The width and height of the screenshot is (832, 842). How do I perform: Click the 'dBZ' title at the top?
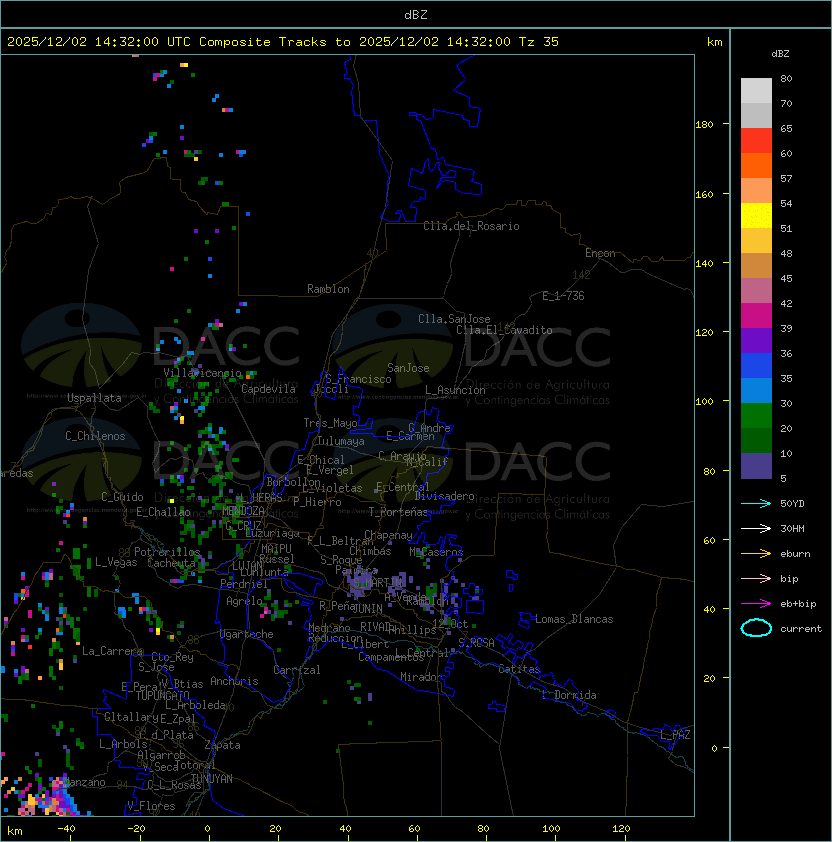click(x=416, y=15)
